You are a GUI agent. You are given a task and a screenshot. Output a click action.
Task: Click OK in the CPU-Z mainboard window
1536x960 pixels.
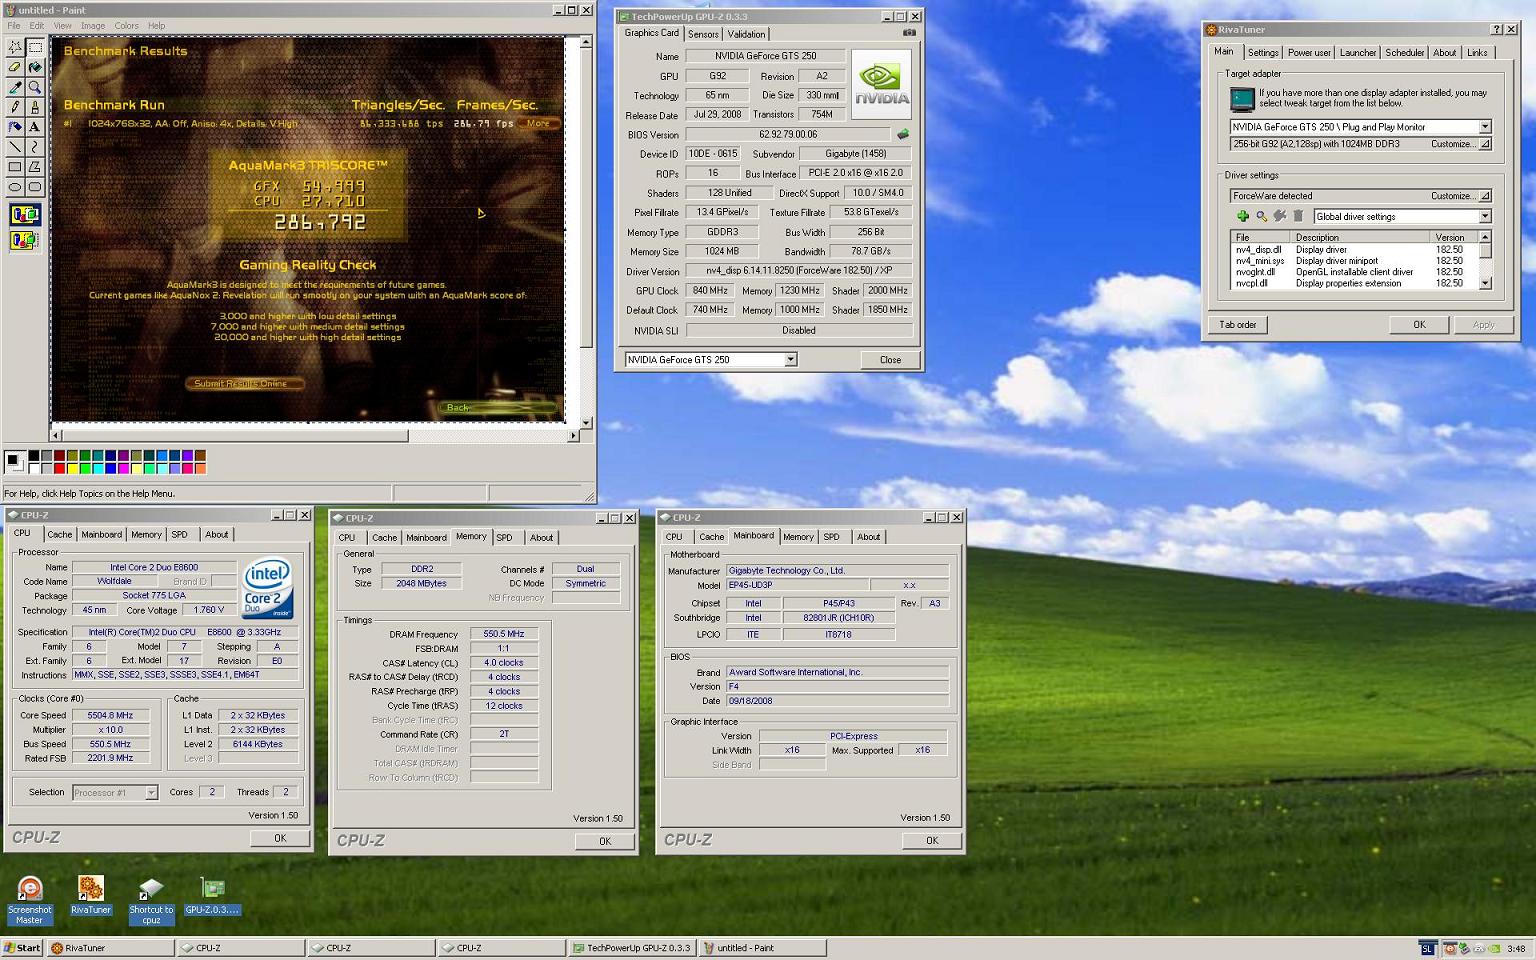click(x=932, y=841)
